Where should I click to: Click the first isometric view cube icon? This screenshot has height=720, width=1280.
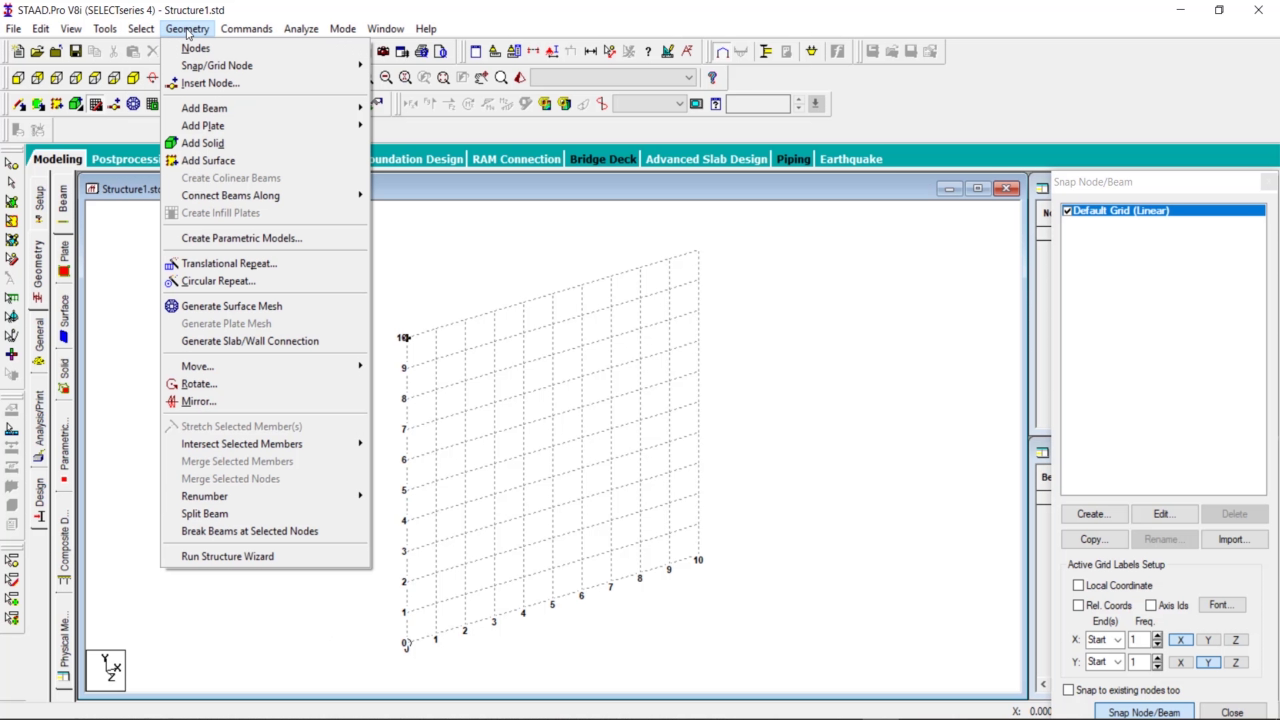tap(18, 78)
